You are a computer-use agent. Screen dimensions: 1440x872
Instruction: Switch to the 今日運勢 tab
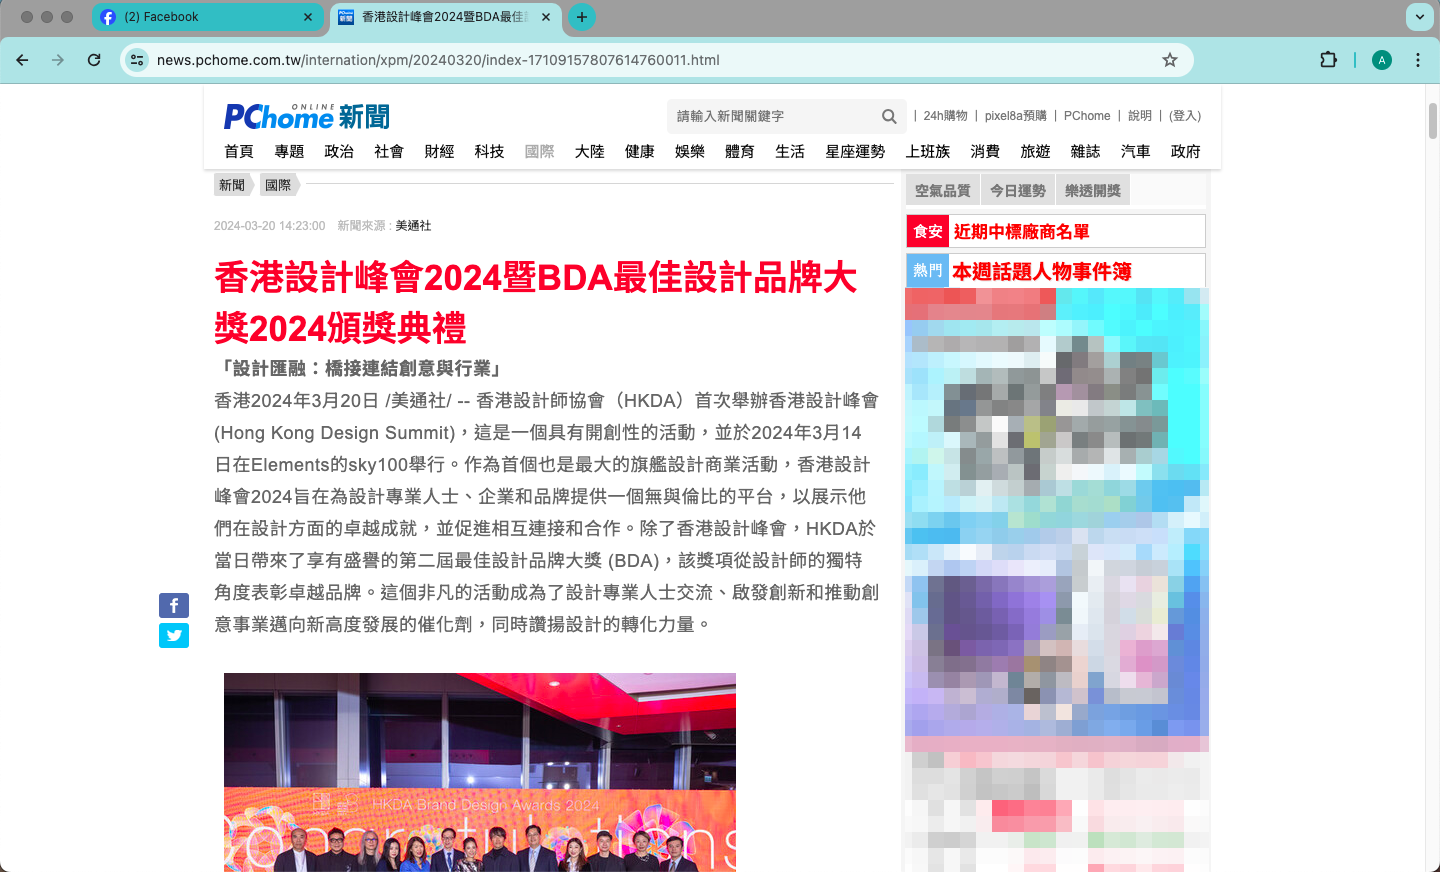click(1017, 189)
